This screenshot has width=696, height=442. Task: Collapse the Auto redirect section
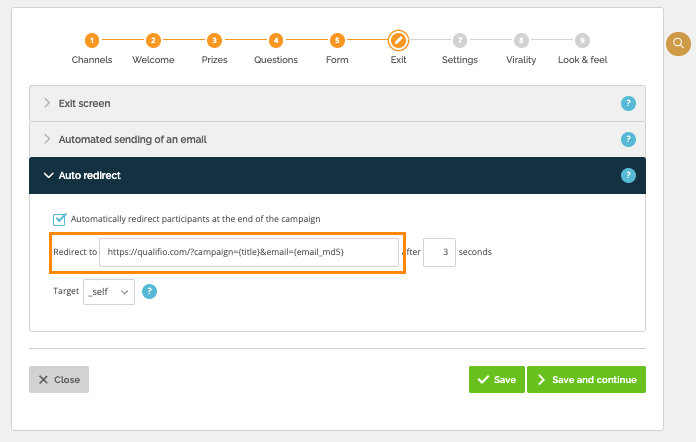(337, 175)
